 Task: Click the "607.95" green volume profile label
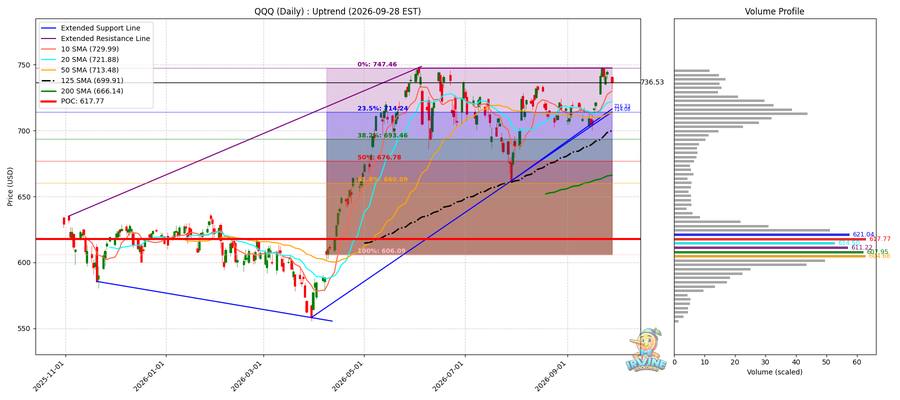pos(878,252)
